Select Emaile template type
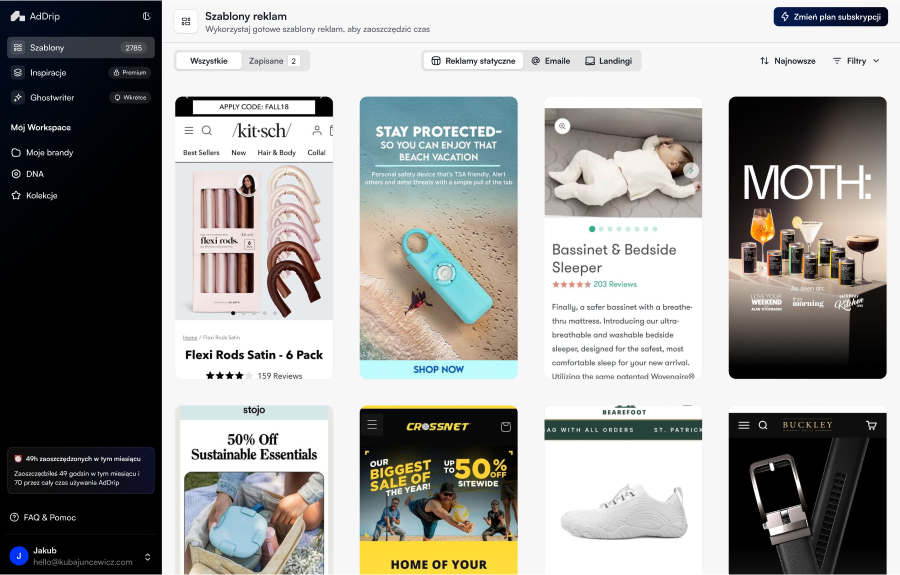This screenshot has height=575, width=900. 550,61
